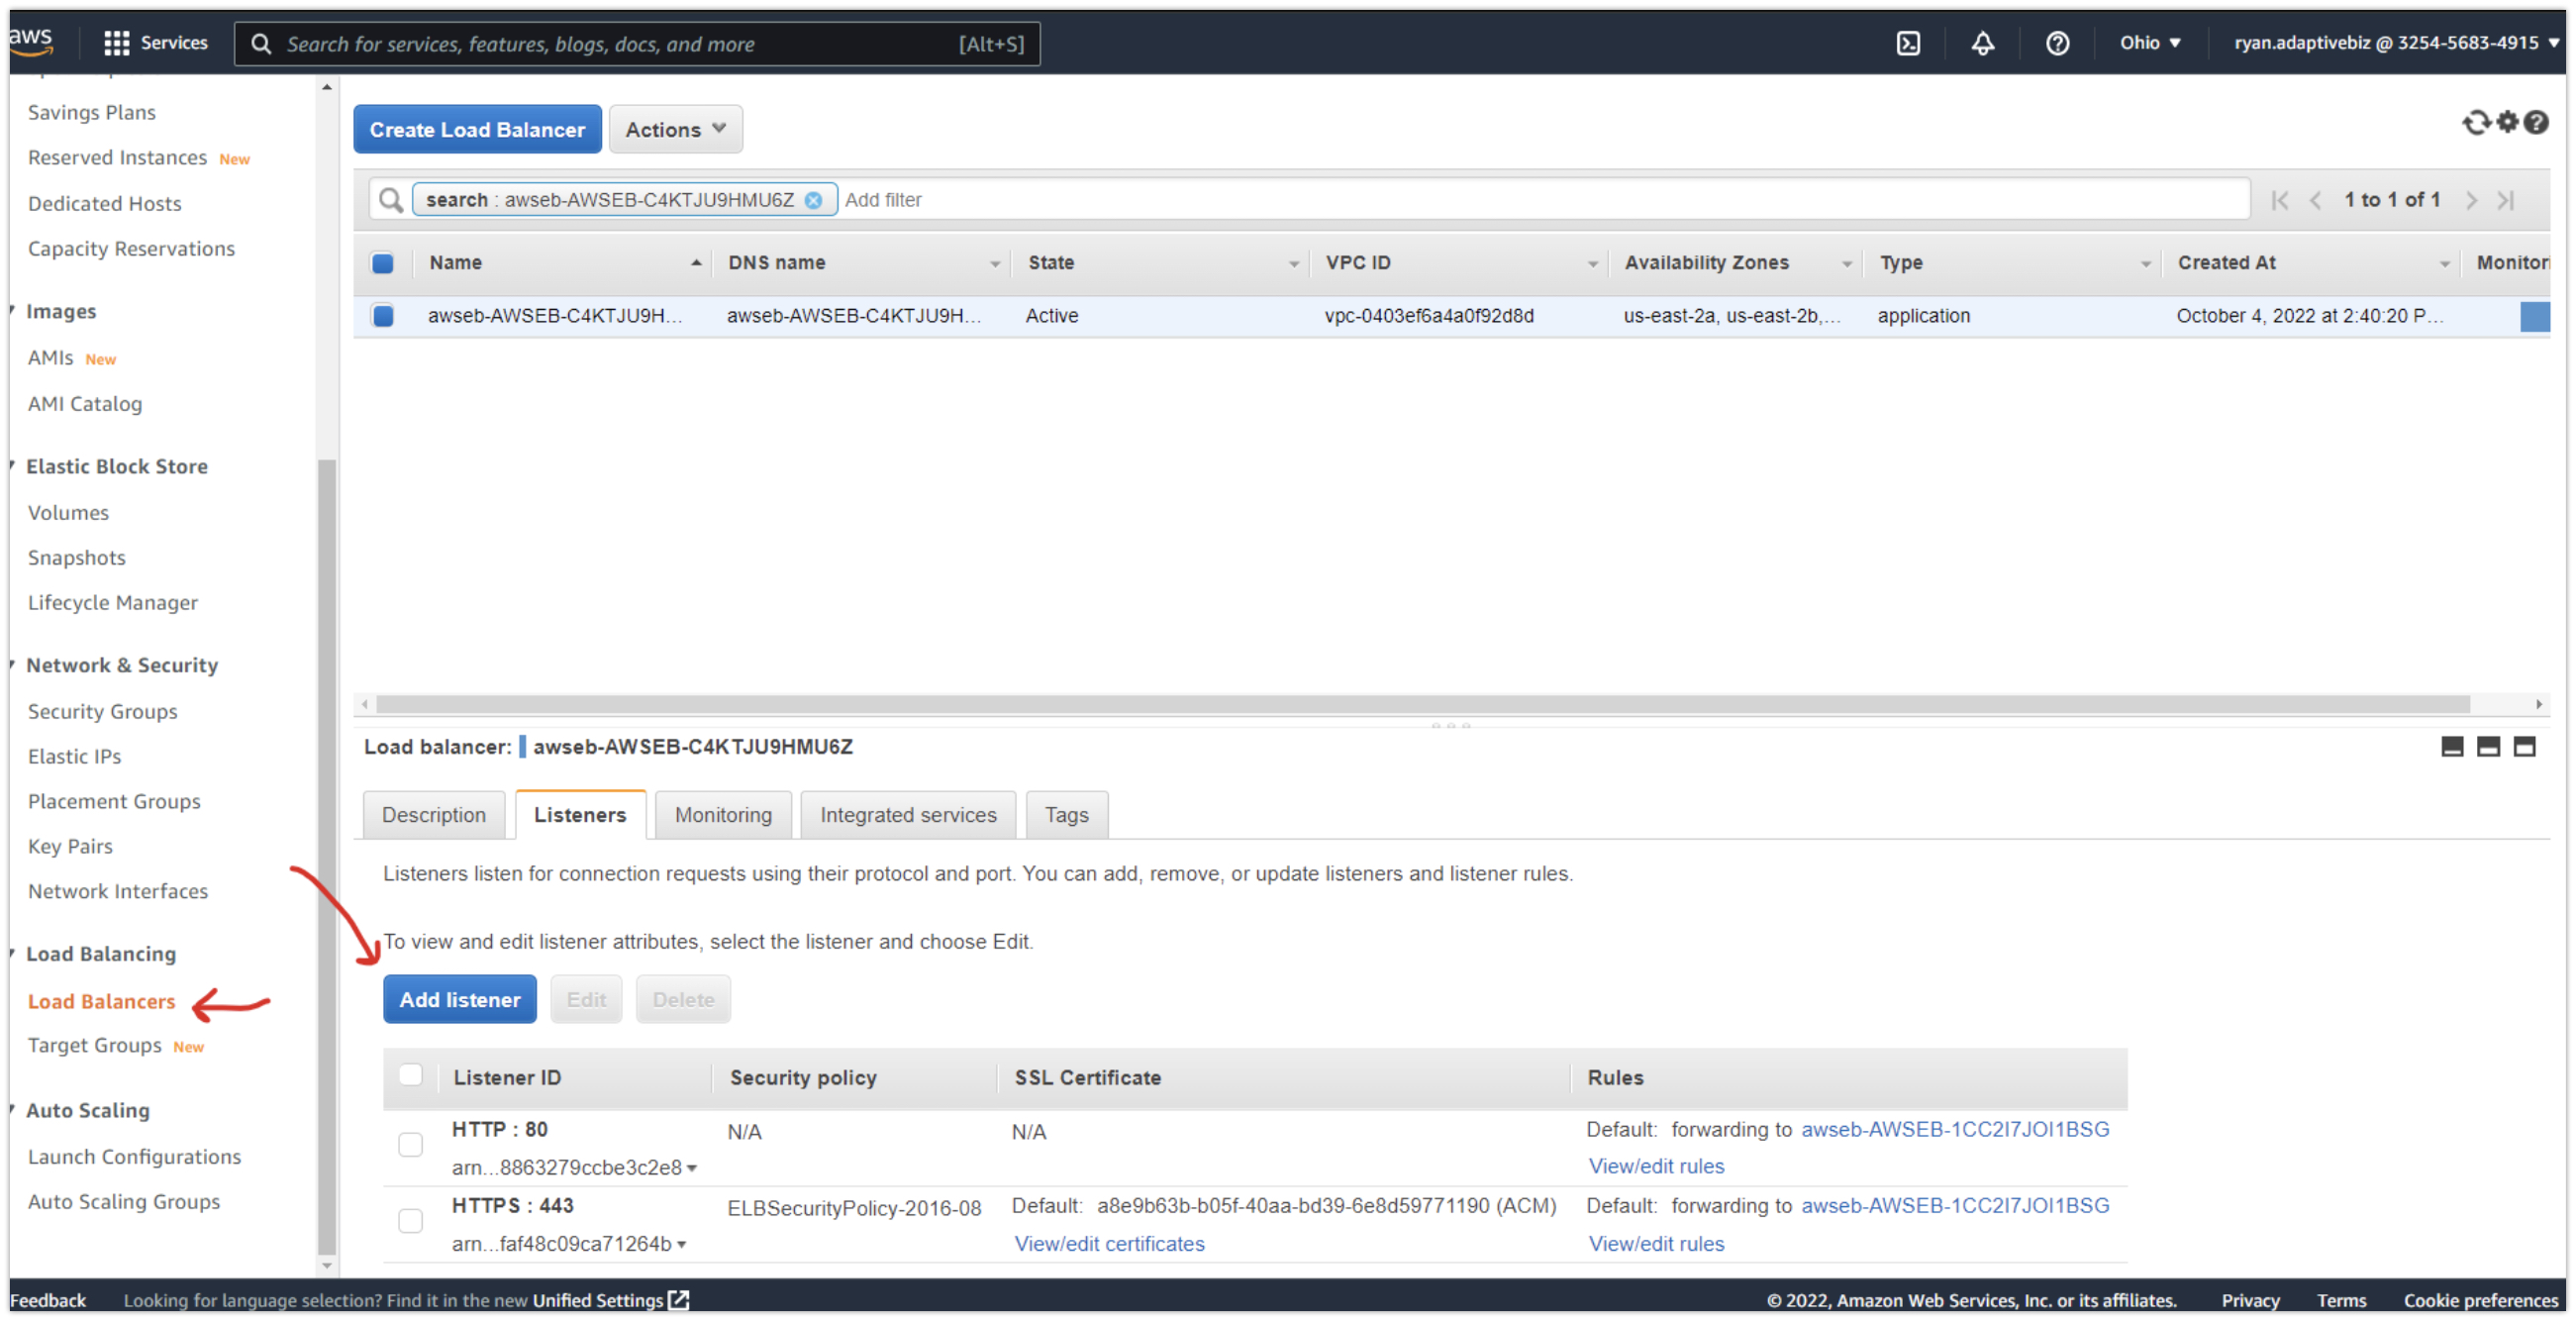
Task: Toggle the select-all load balancers checkbox
Action: (382, 263)
